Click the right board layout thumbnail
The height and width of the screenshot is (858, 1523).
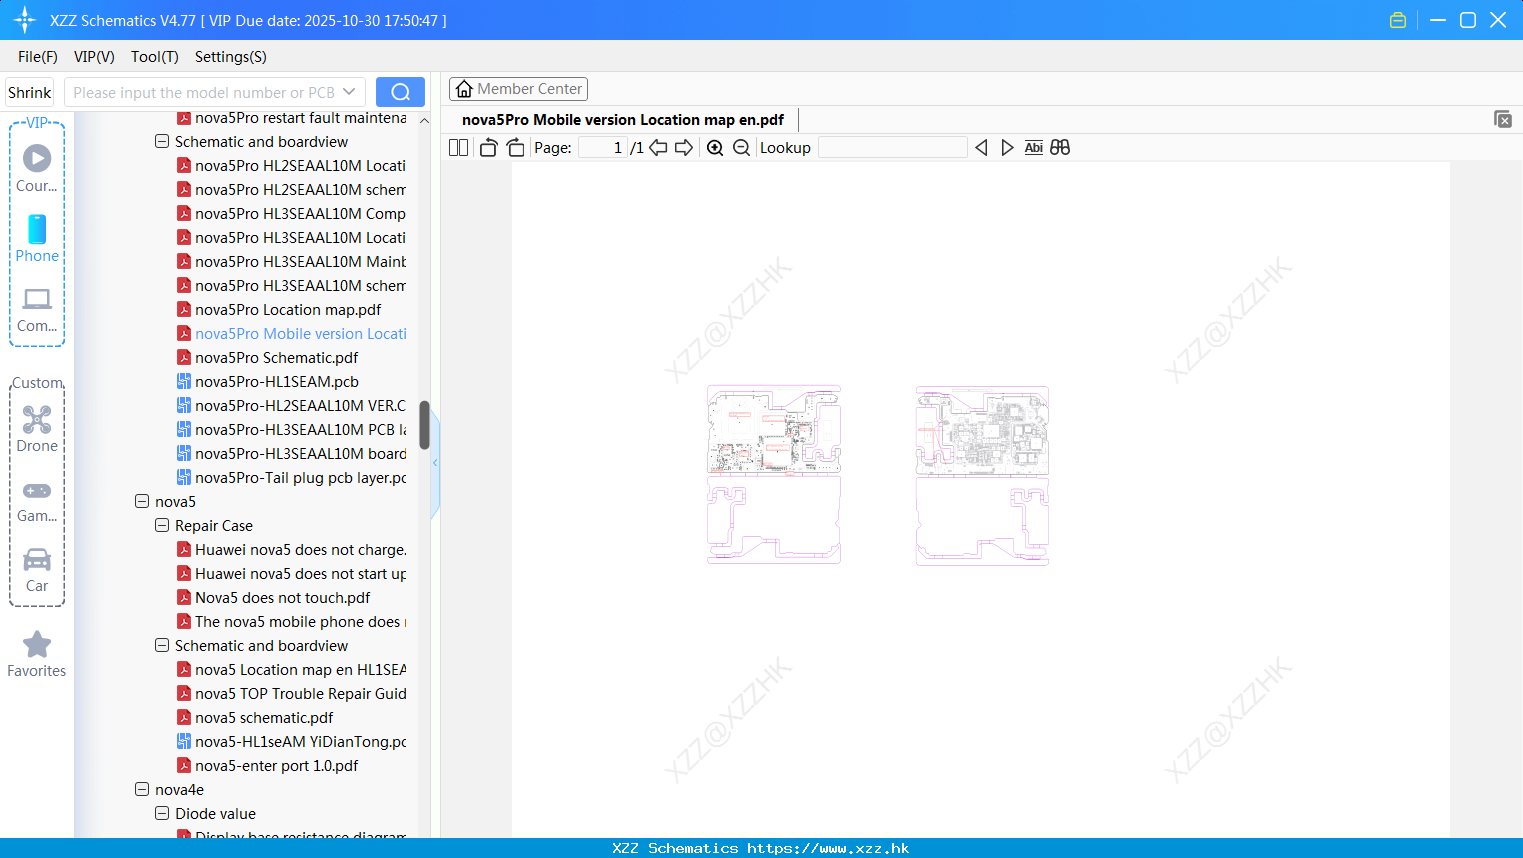[x=982, y=475]
